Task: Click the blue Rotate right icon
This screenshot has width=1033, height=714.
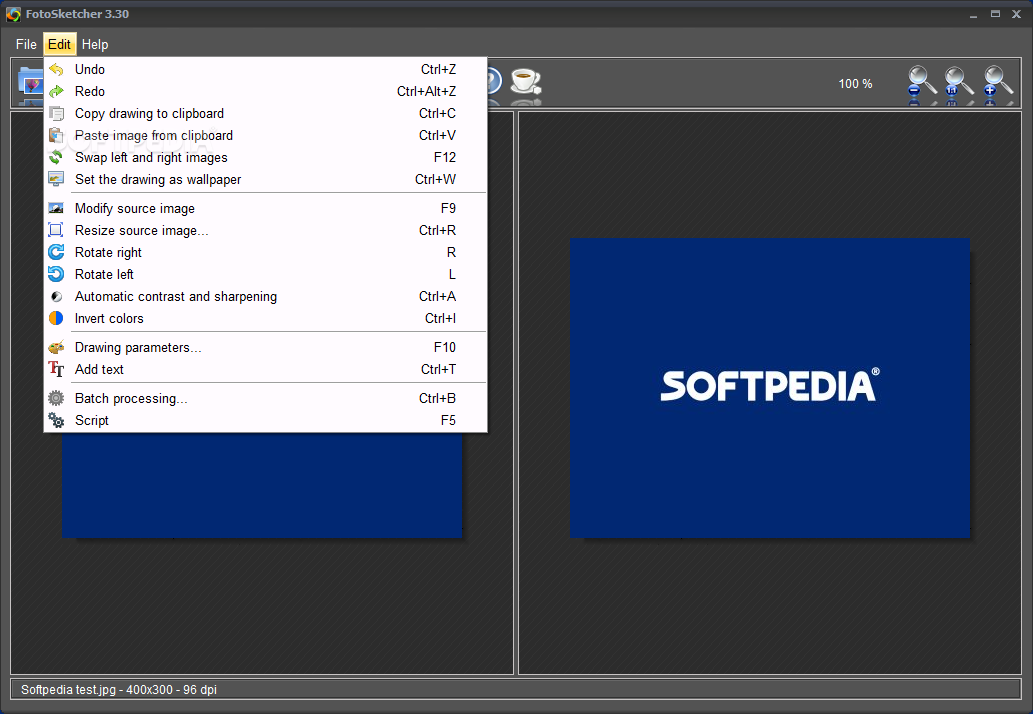Action: tap(57, 252)
